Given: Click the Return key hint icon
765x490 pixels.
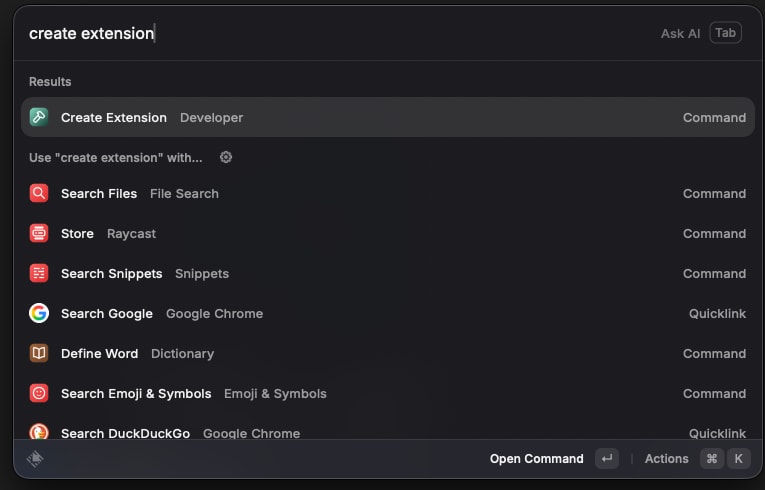Looking at the screenshot, I should tap(606, 459).
